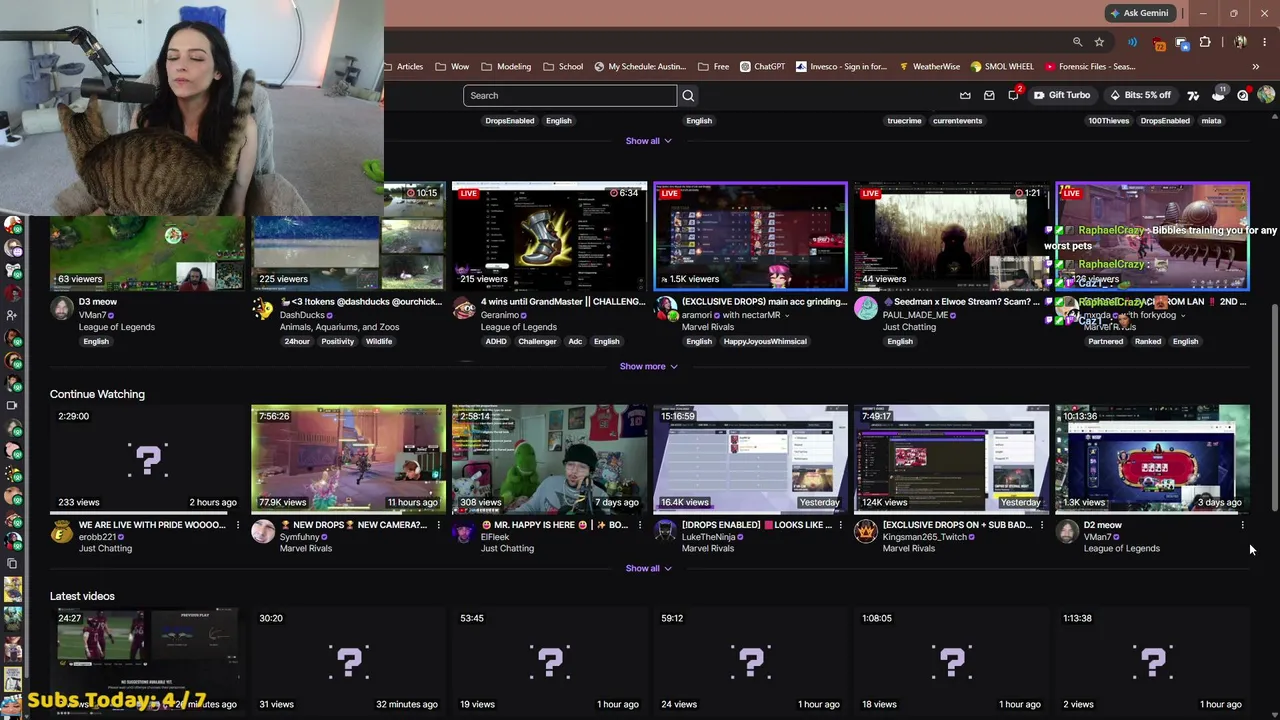Expand Show more live channels
The height and width of the screenshot is (720, 1280).
click(649, 366)
